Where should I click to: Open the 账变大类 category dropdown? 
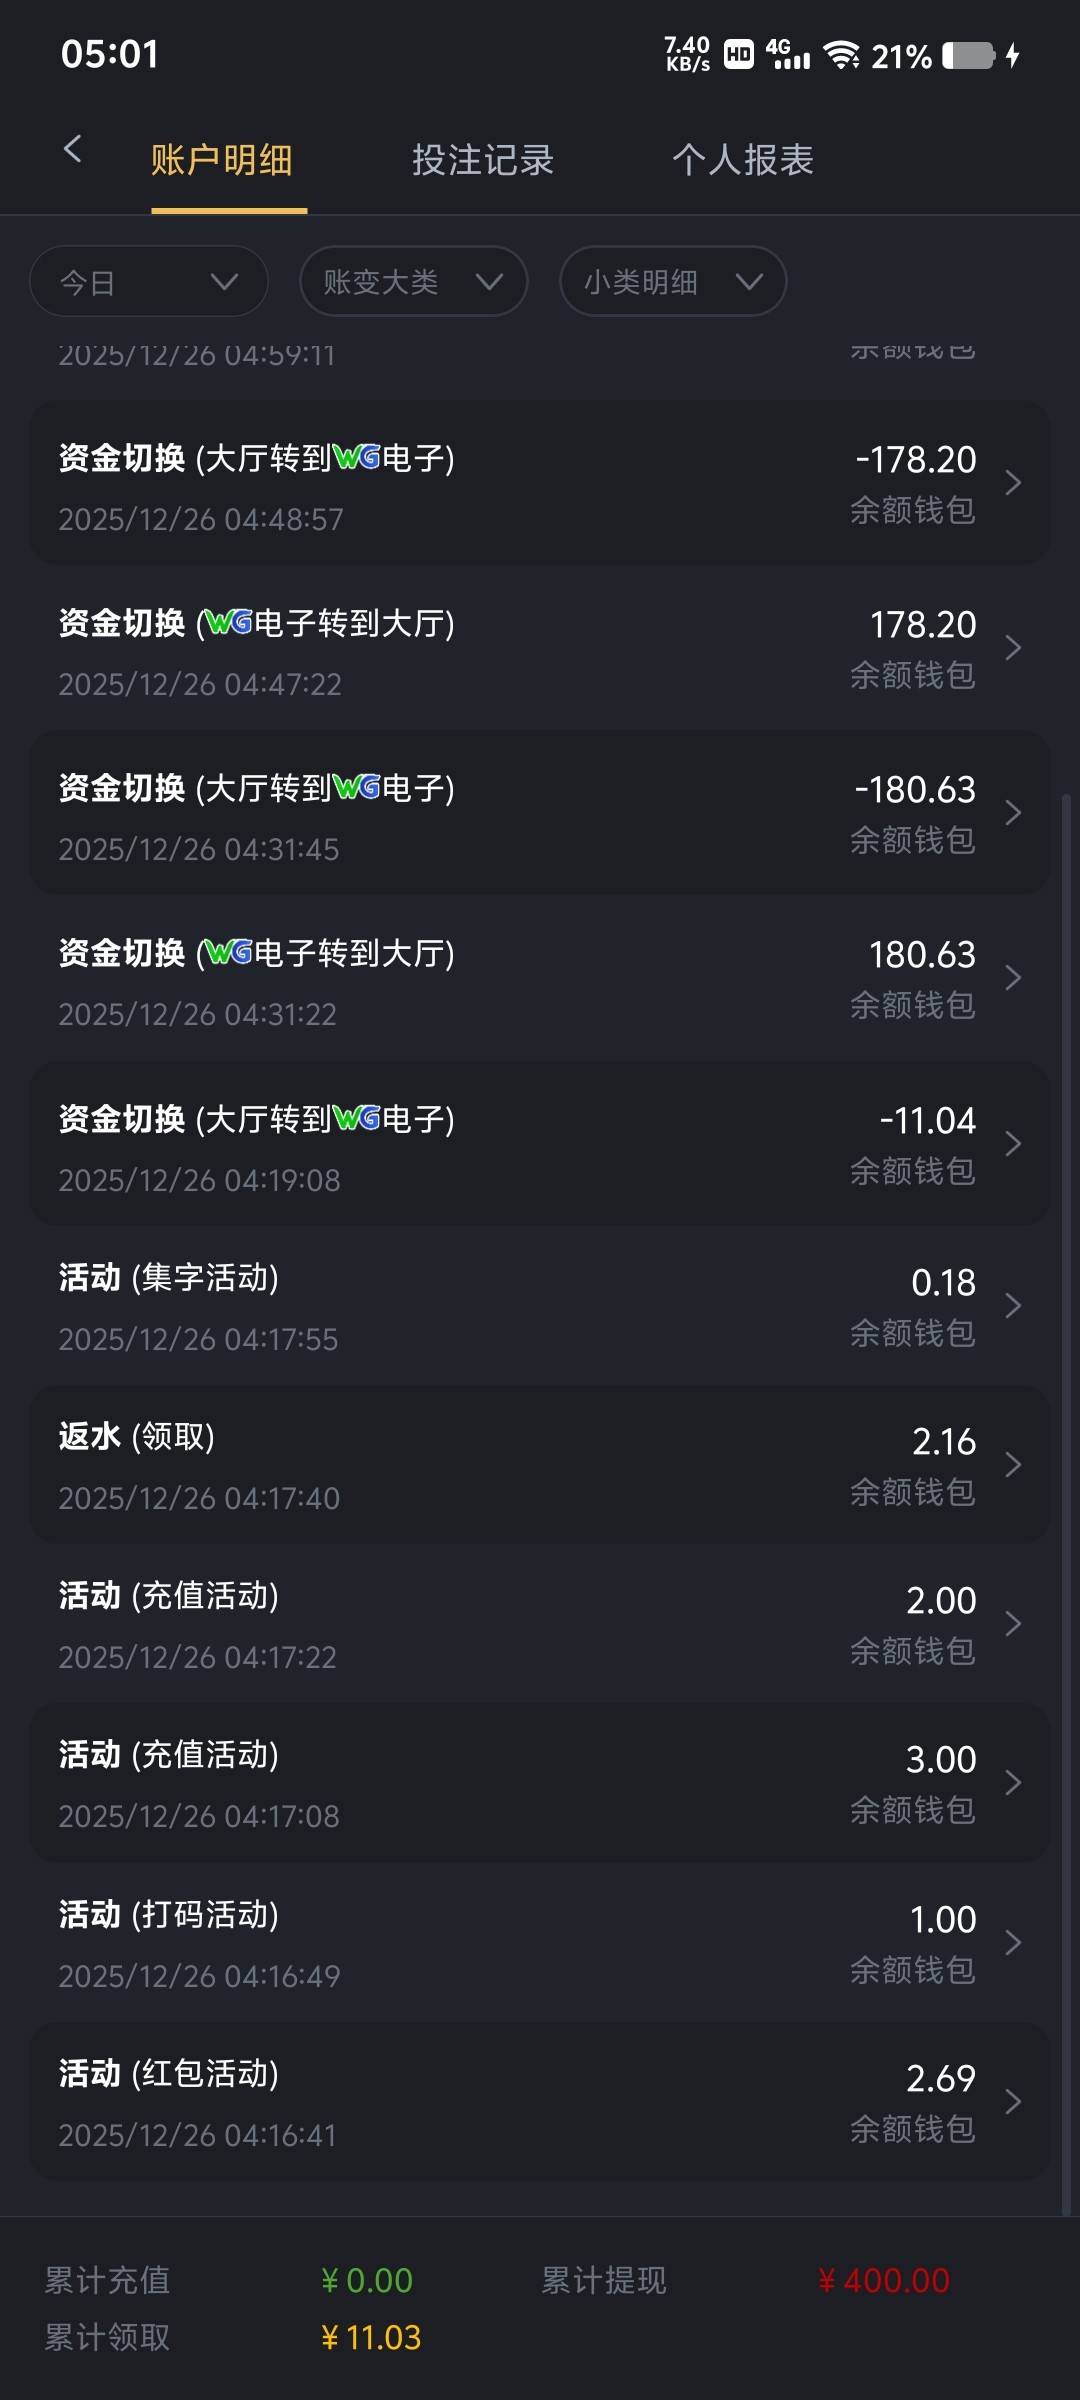tap(413, 282)
